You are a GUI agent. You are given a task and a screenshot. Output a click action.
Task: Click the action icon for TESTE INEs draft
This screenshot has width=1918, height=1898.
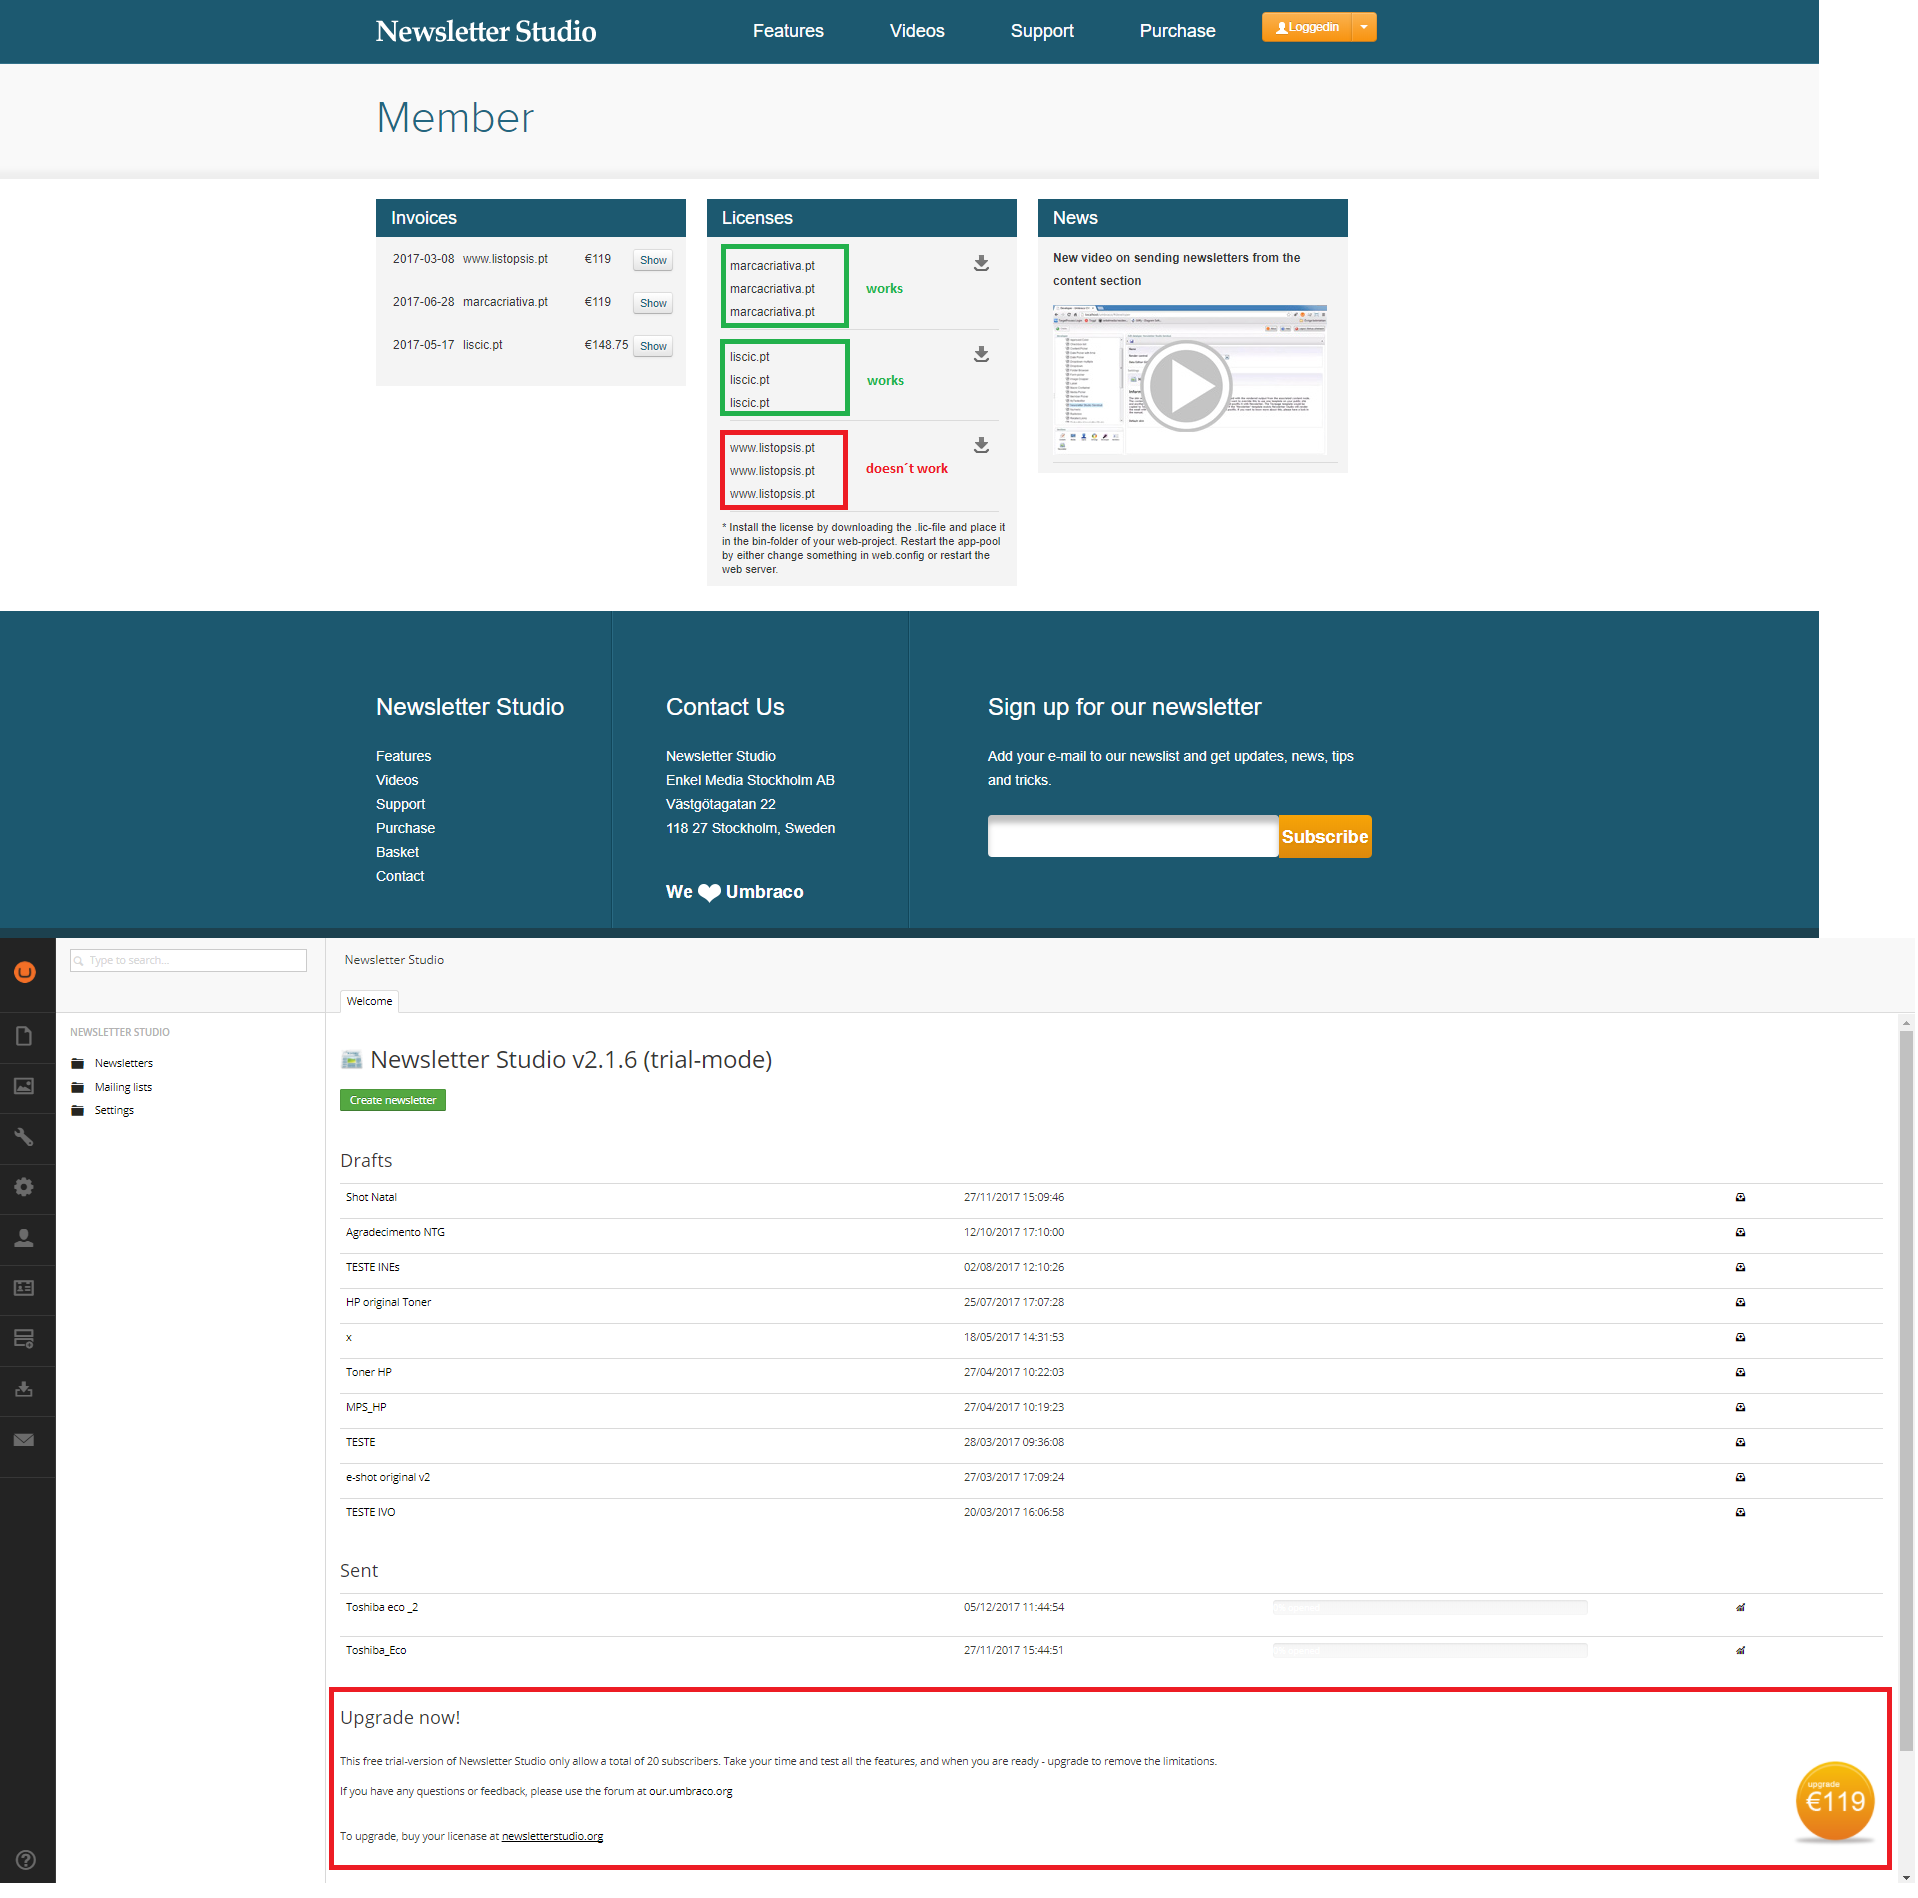click(1741, 1268)
